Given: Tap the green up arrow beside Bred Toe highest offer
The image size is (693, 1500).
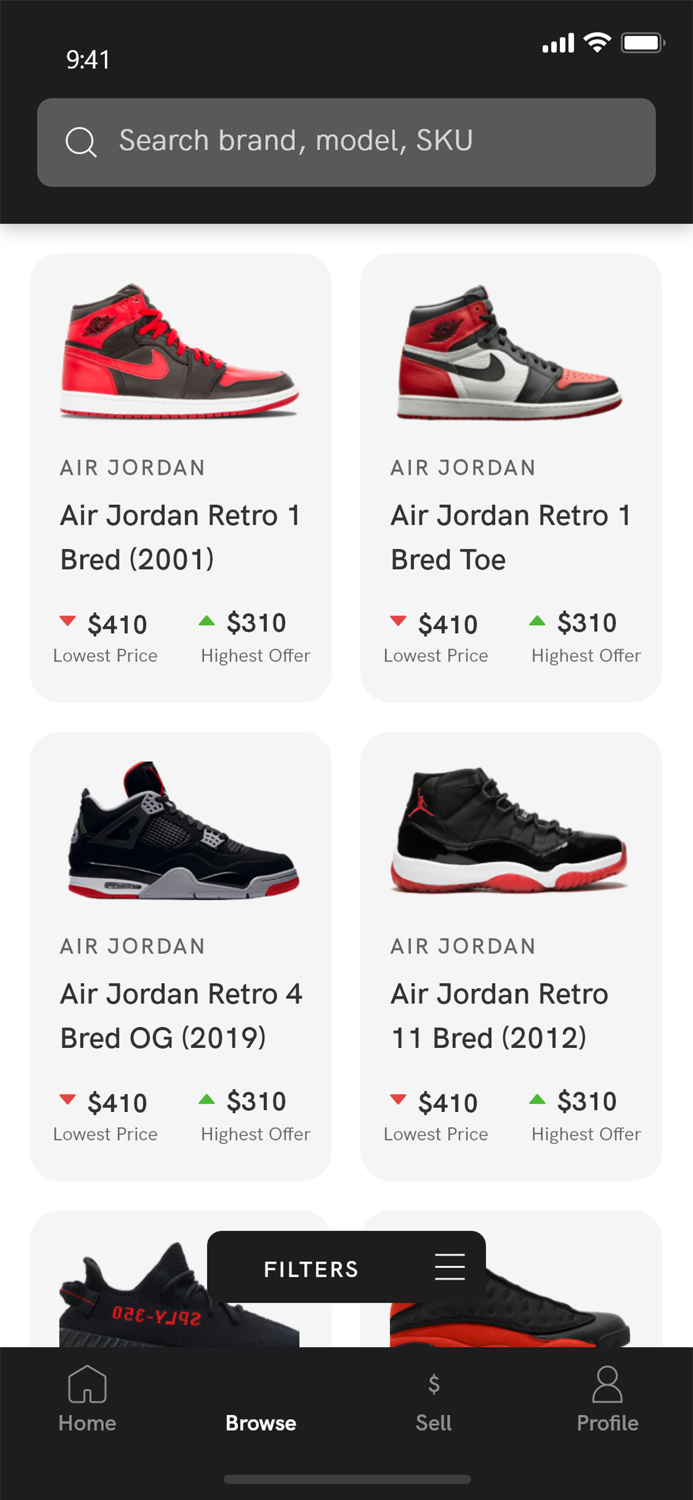Looking at the screenshot, I should [536, 620].
